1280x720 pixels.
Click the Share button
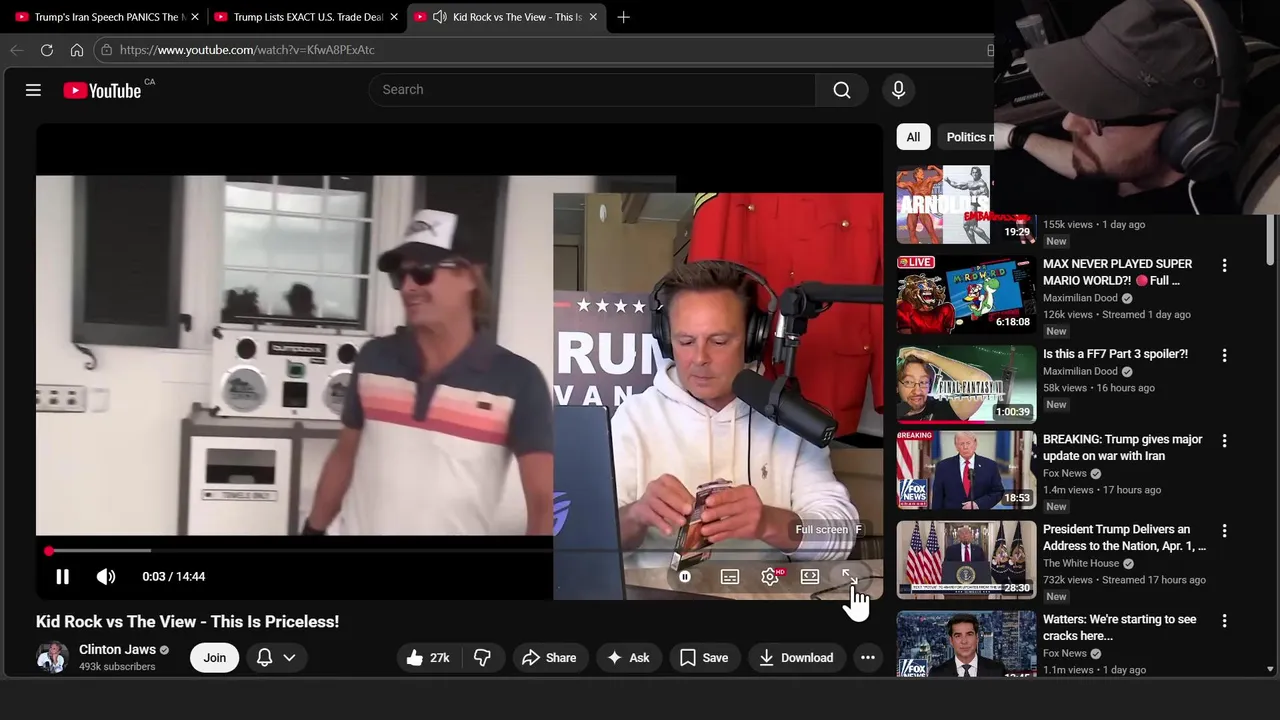pos(549,657)
